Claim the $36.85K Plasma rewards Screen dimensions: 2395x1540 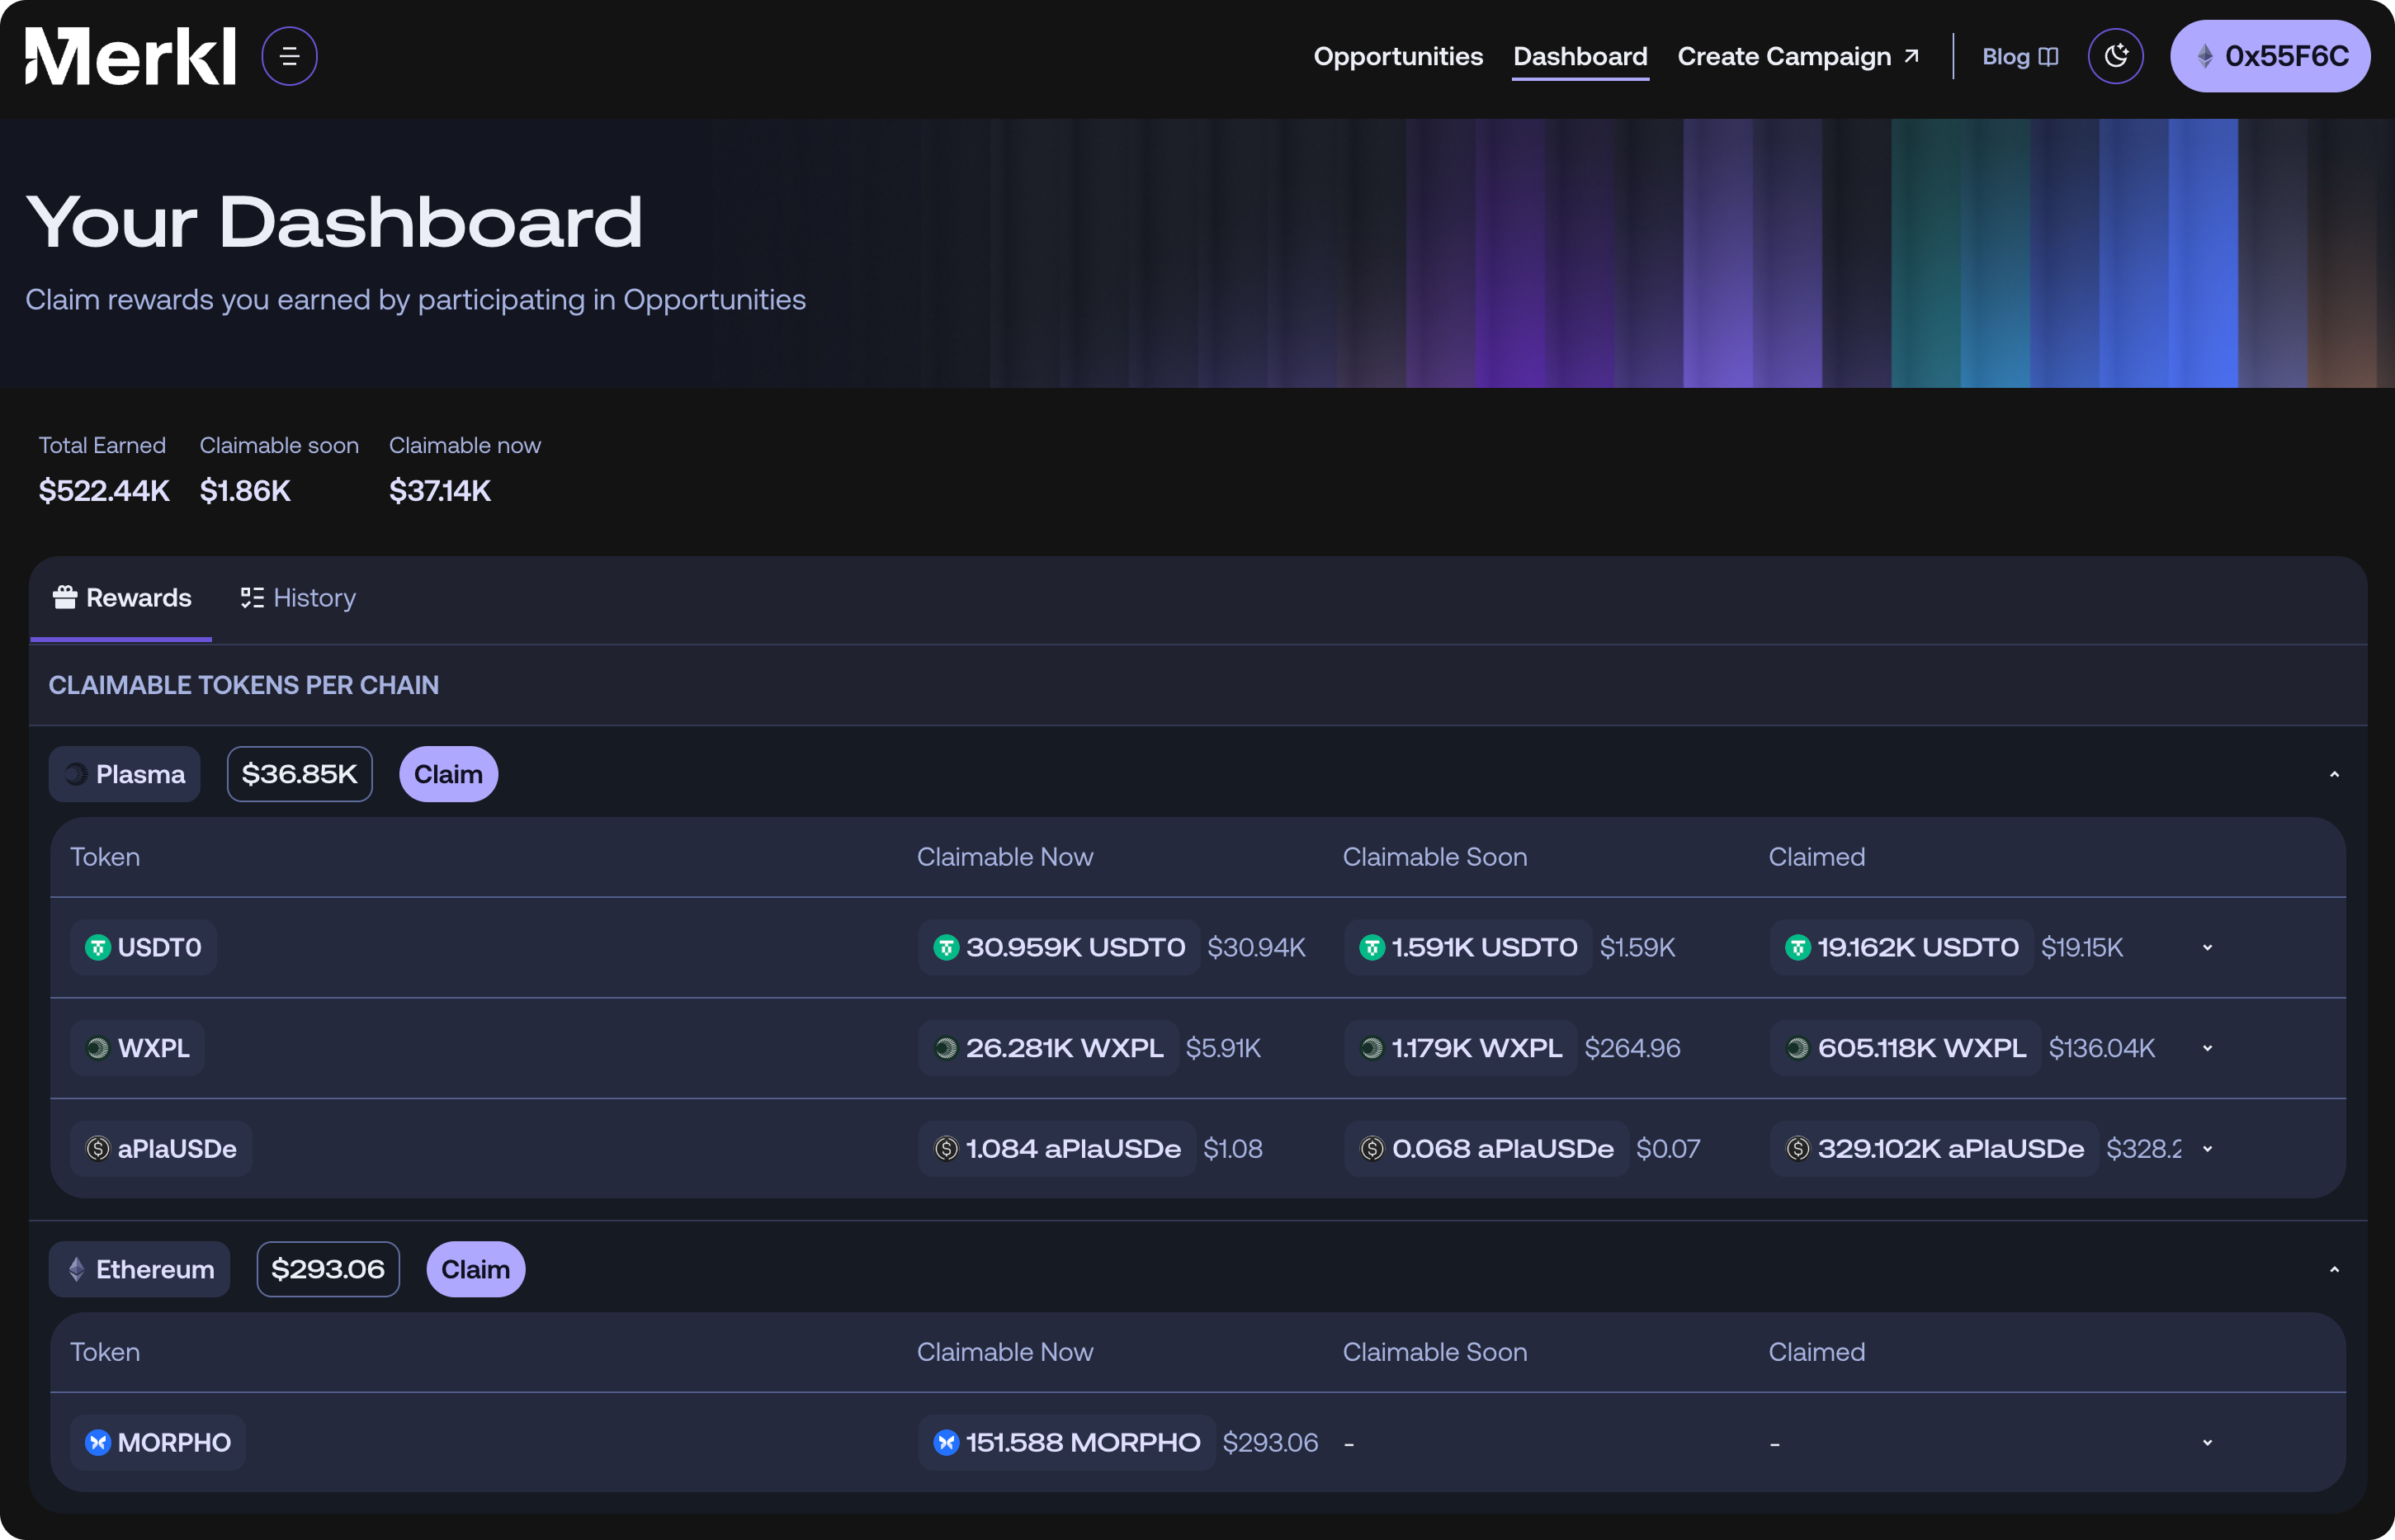[x=448, y=773]
